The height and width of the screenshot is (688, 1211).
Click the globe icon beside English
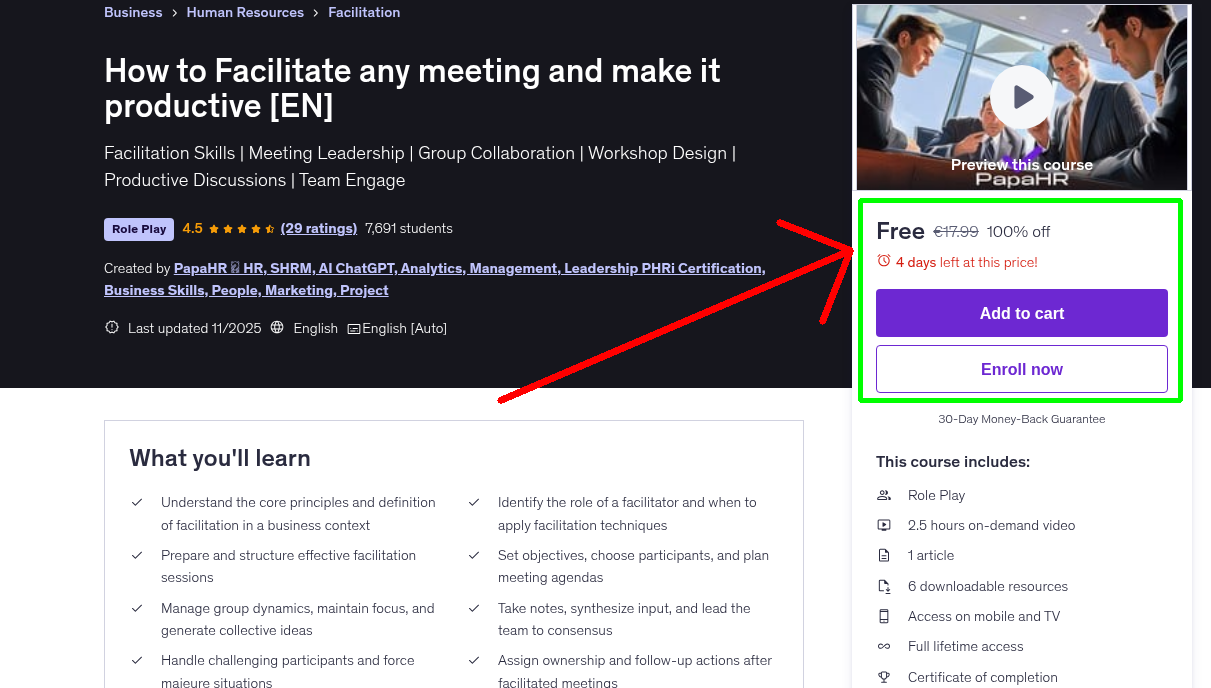277,328
